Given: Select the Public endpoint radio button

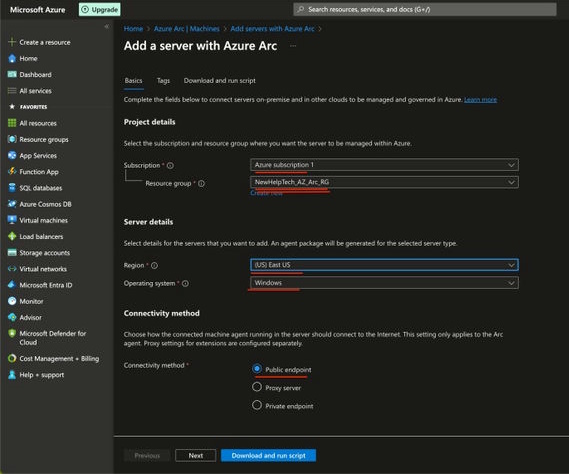Looking at the screenshot, I should (x=257, y=369).
